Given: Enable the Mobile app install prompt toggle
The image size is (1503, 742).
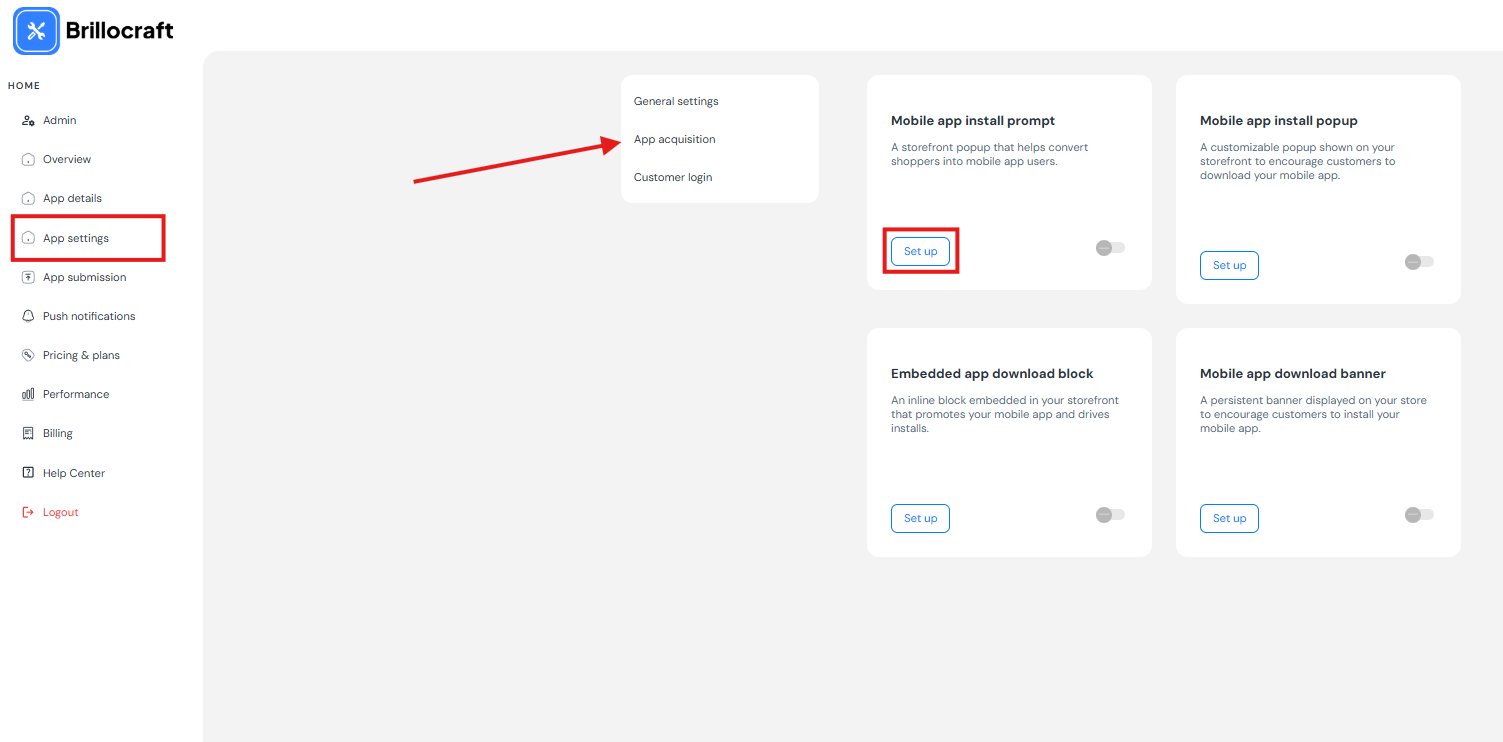Looking at the screenshot, I should [1110, 248].
